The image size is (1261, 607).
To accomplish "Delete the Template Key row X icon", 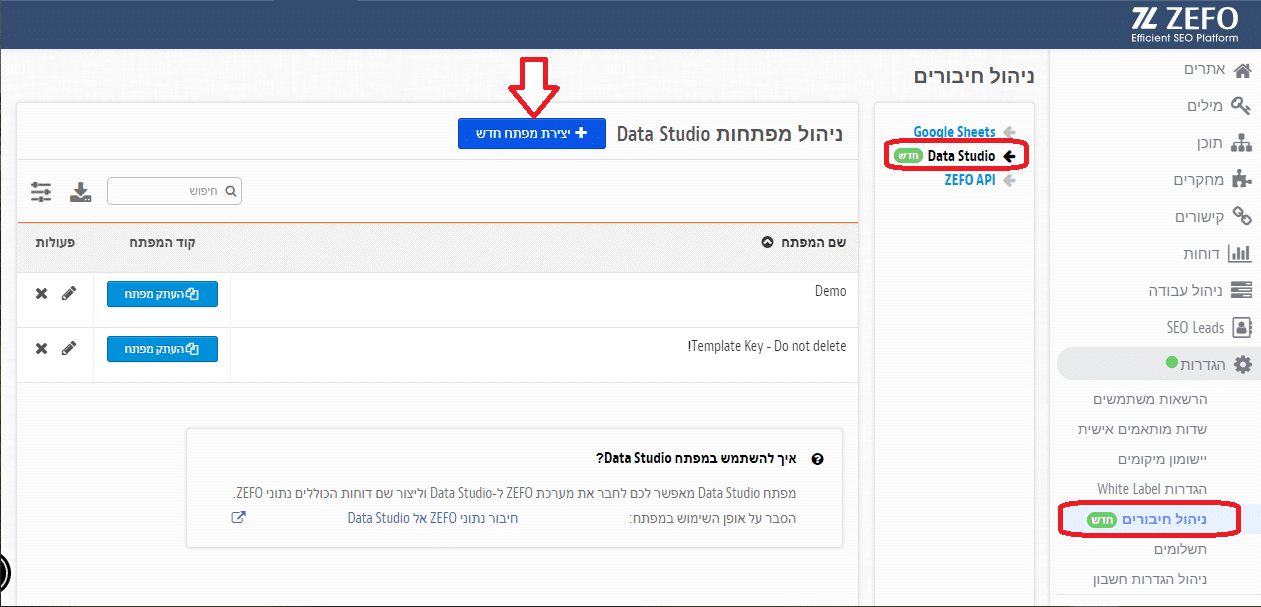I will pos(41,348).
